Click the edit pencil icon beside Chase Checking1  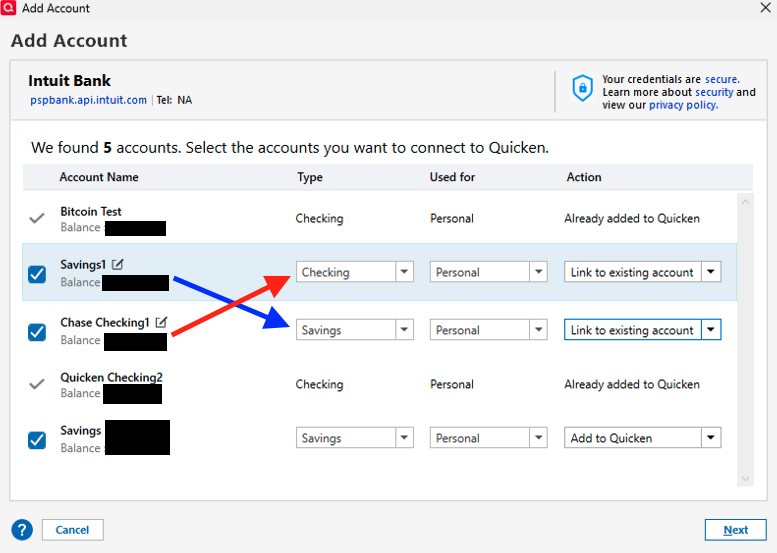coord(161,322)
